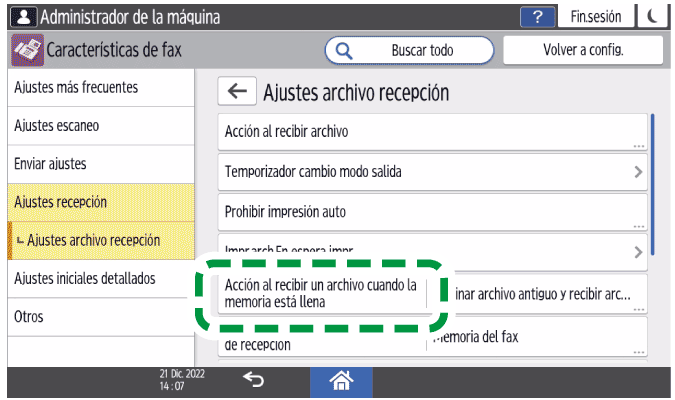Choose Enviar ajustes in left menu
Screen dimensions: 675x400
tap(97, 163)
